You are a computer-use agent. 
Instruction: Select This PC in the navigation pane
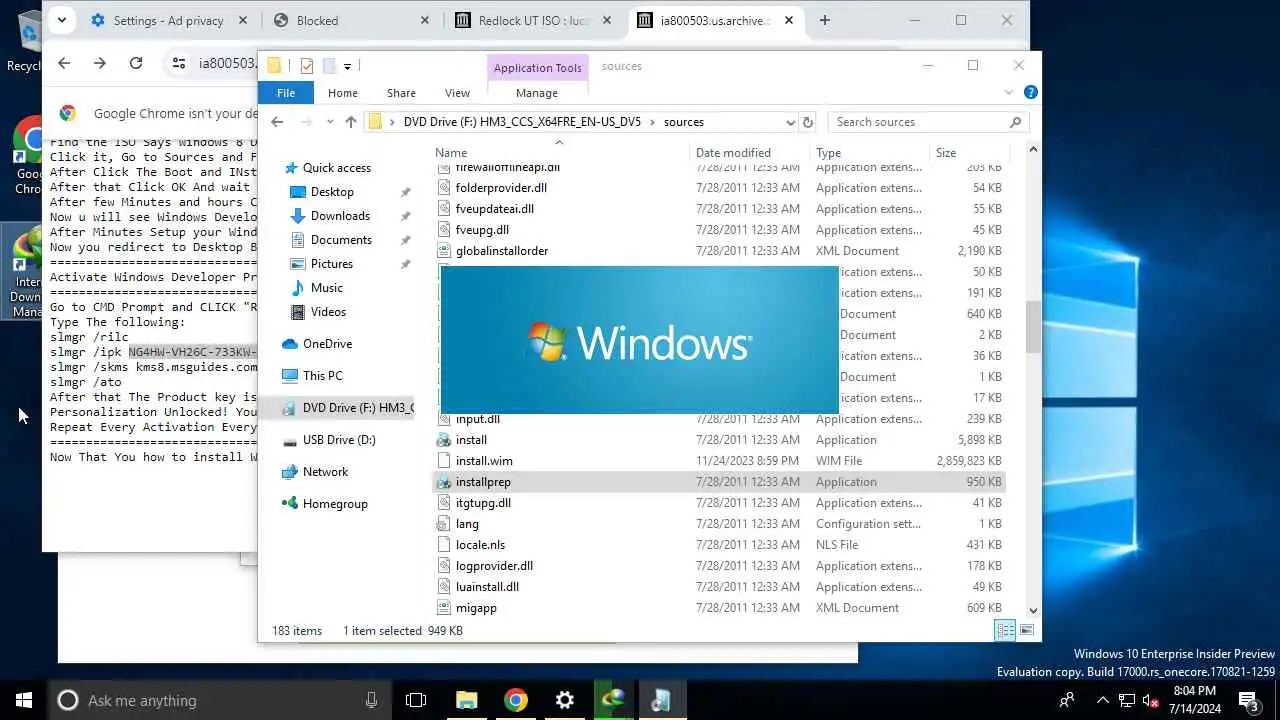pos(322,376)
